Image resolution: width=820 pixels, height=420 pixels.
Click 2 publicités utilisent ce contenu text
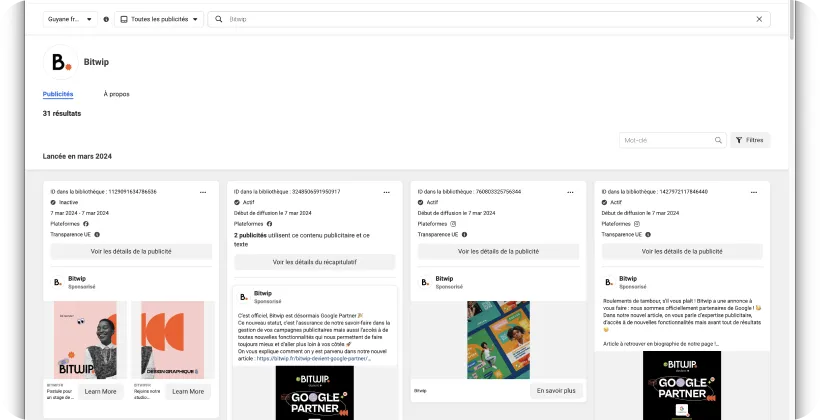tap(301, 240)
